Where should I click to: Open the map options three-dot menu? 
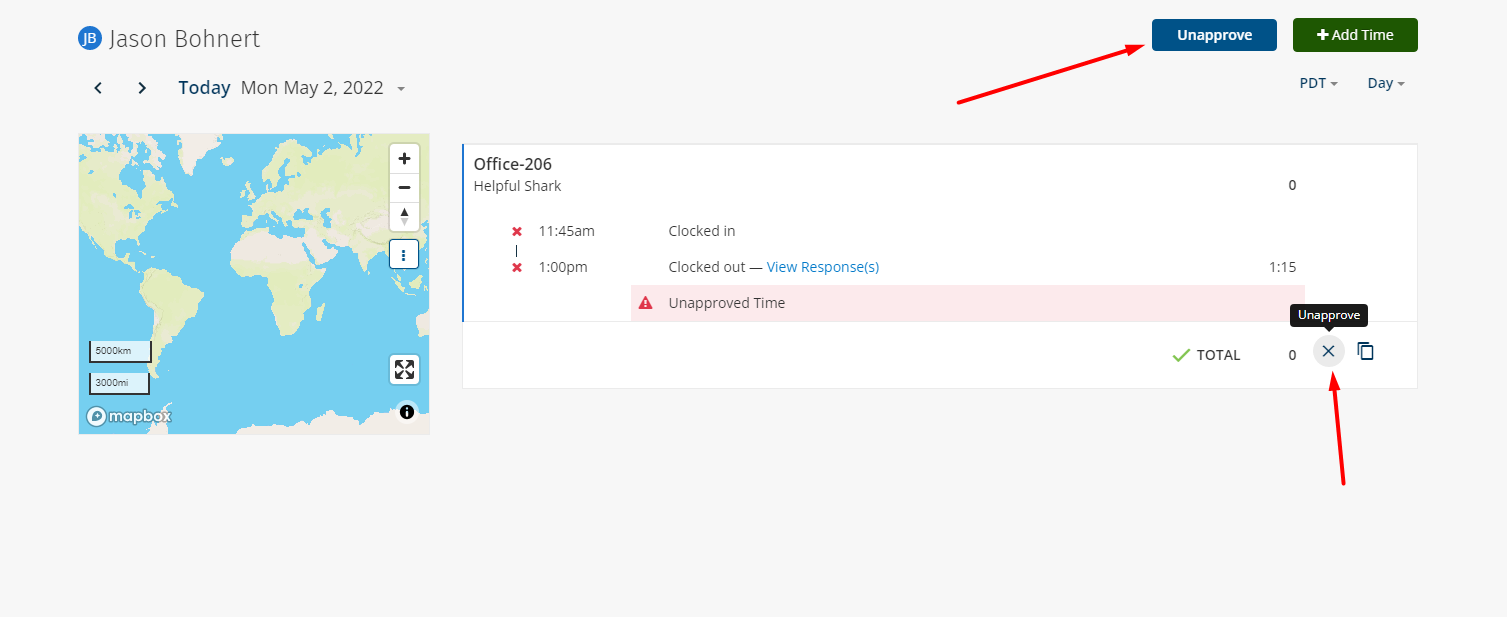point(404,255)
